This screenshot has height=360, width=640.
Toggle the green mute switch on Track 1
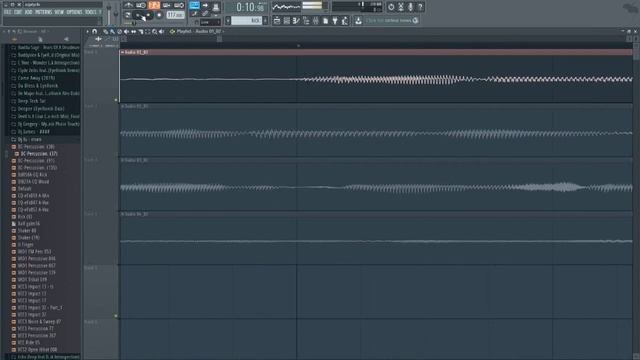(116, 100)
